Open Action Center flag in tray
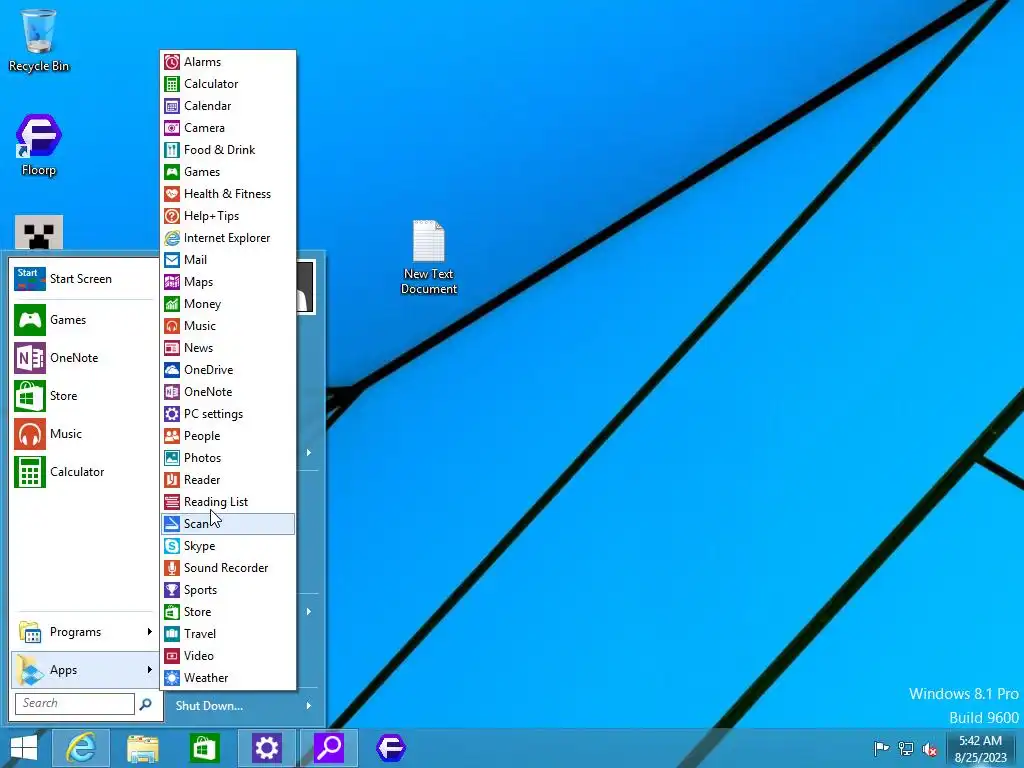The image size is (1024, 768). point(881,748)
